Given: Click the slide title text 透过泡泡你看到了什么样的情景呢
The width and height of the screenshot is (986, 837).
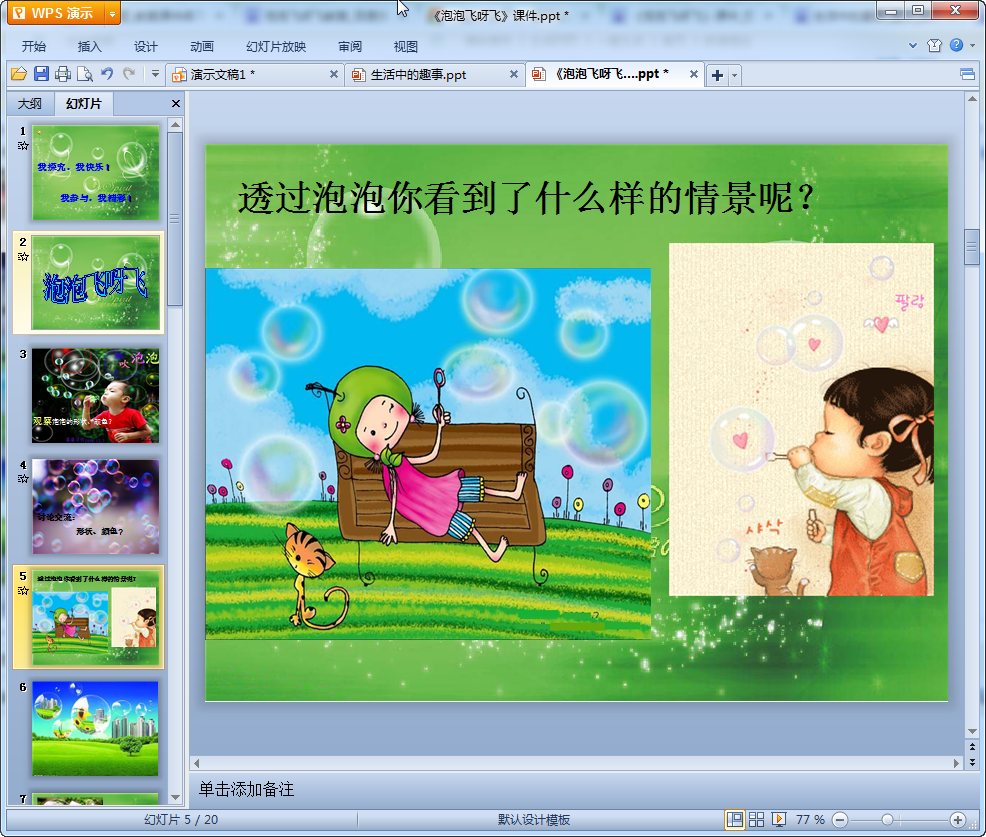Looking at the screenshot, I should 526,198.
